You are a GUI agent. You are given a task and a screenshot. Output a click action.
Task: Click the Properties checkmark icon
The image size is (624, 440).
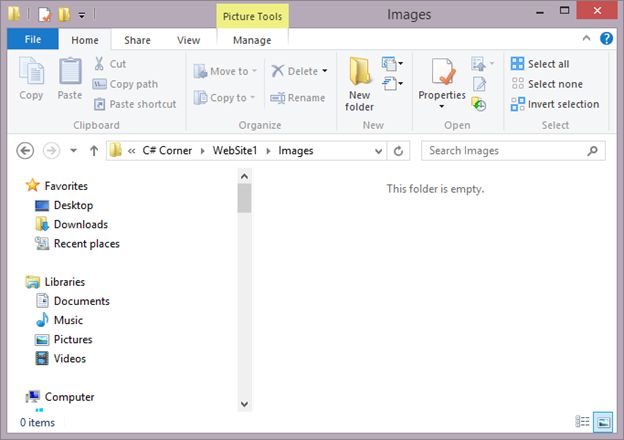click(443, 72)
